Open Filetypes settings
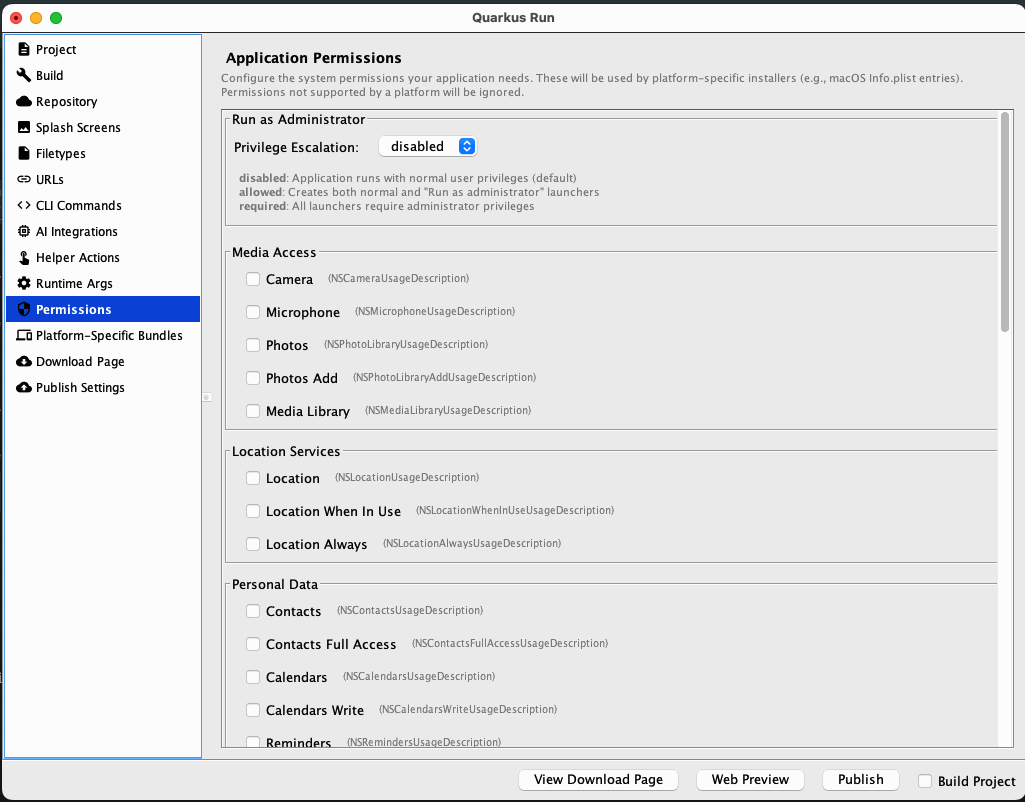 point(103,153)
